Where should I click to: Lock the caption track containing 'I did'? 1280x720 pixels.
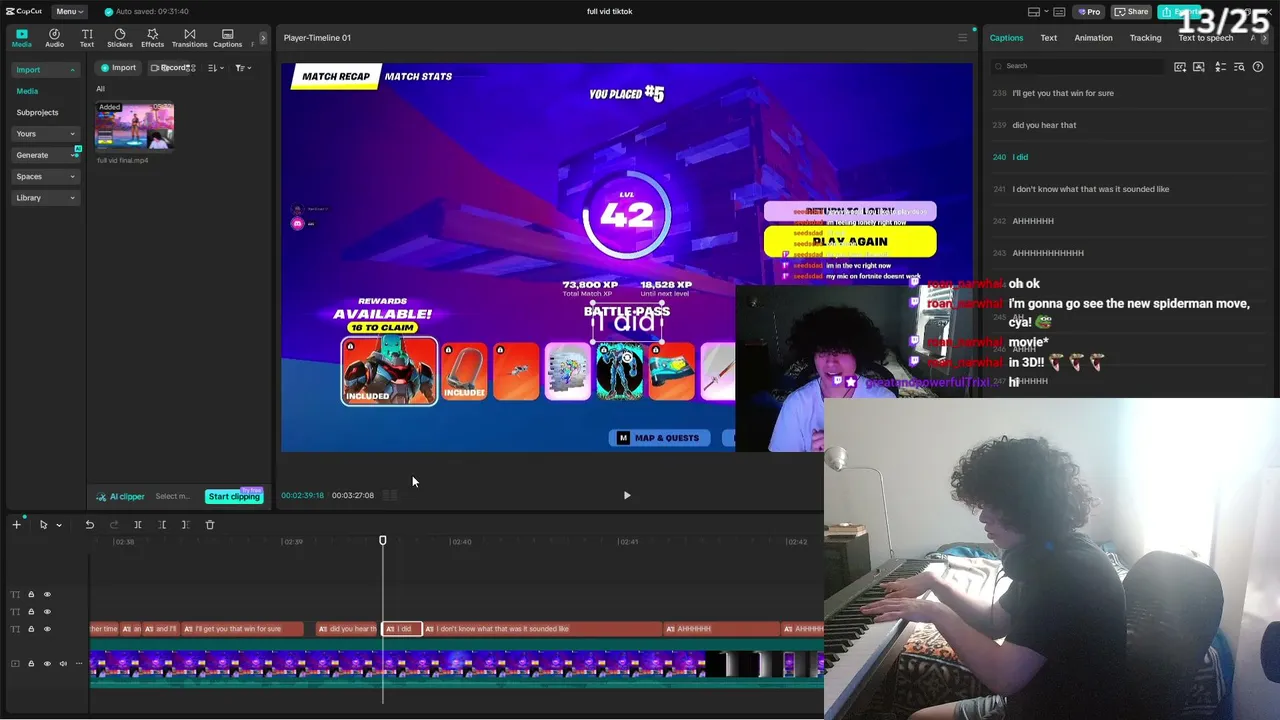point(31,629)
